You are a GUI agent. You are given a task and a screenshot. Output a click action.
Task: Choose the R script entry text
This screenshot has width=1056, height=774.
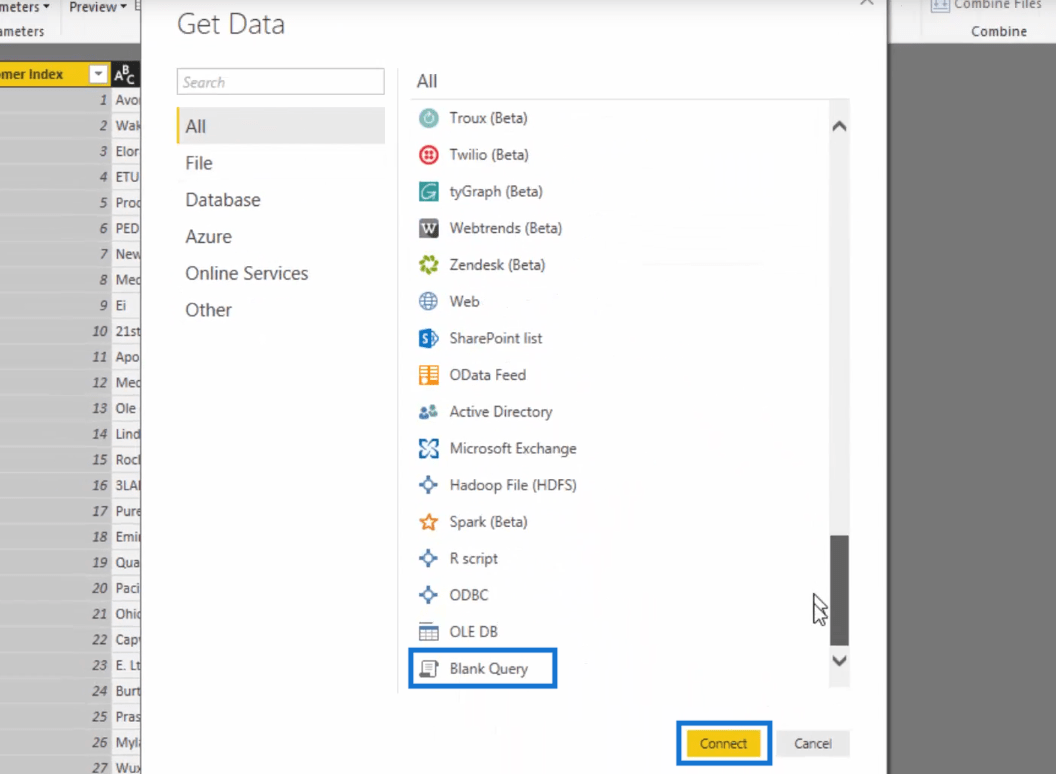point(473,558)
